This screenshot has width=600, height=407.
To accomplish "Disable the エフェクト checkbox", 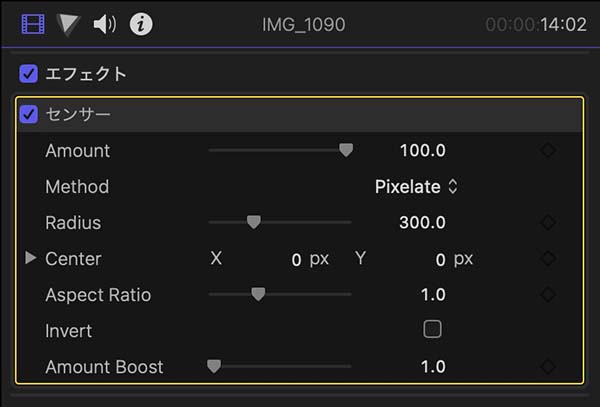I will (29, 73).
